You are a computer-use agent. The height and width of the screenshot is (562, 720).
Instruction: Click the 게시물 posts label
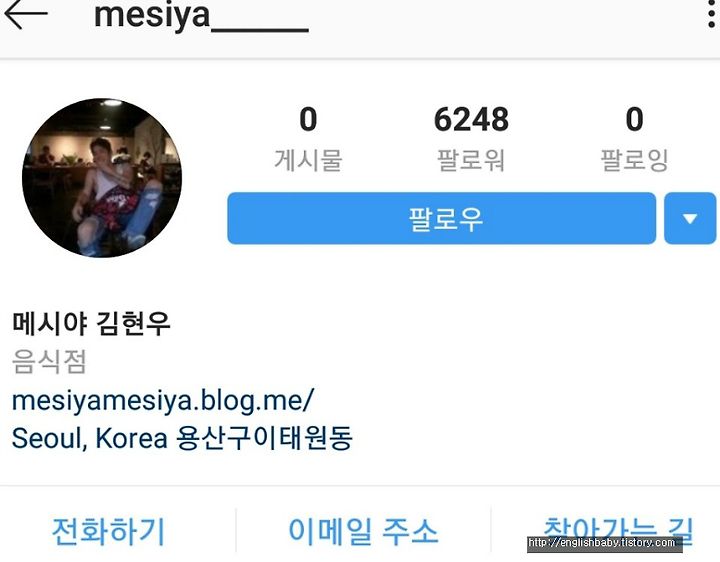308,160
